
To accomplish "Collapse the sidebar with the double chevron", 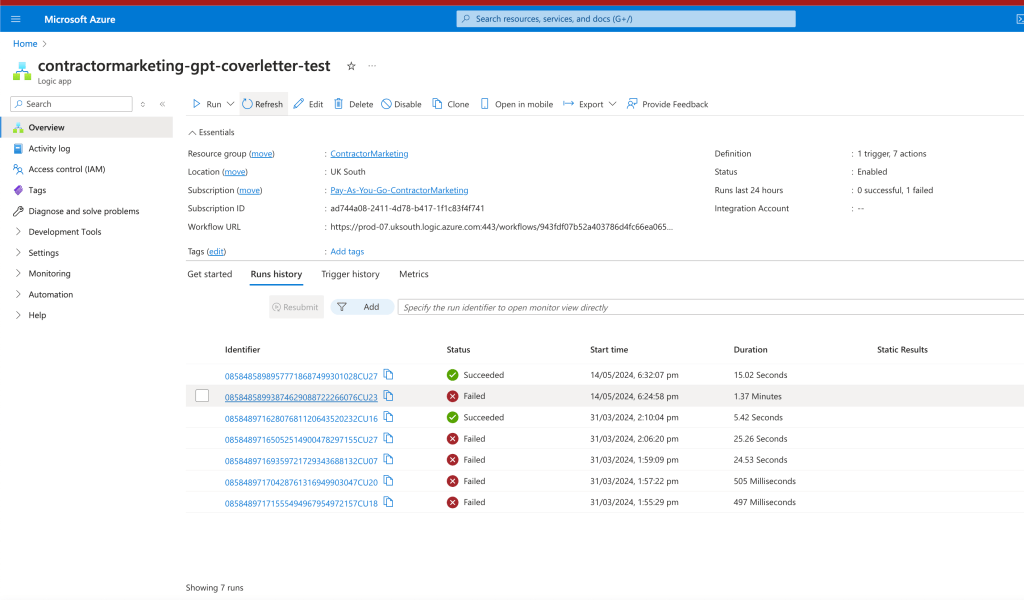I will (163, 104).
